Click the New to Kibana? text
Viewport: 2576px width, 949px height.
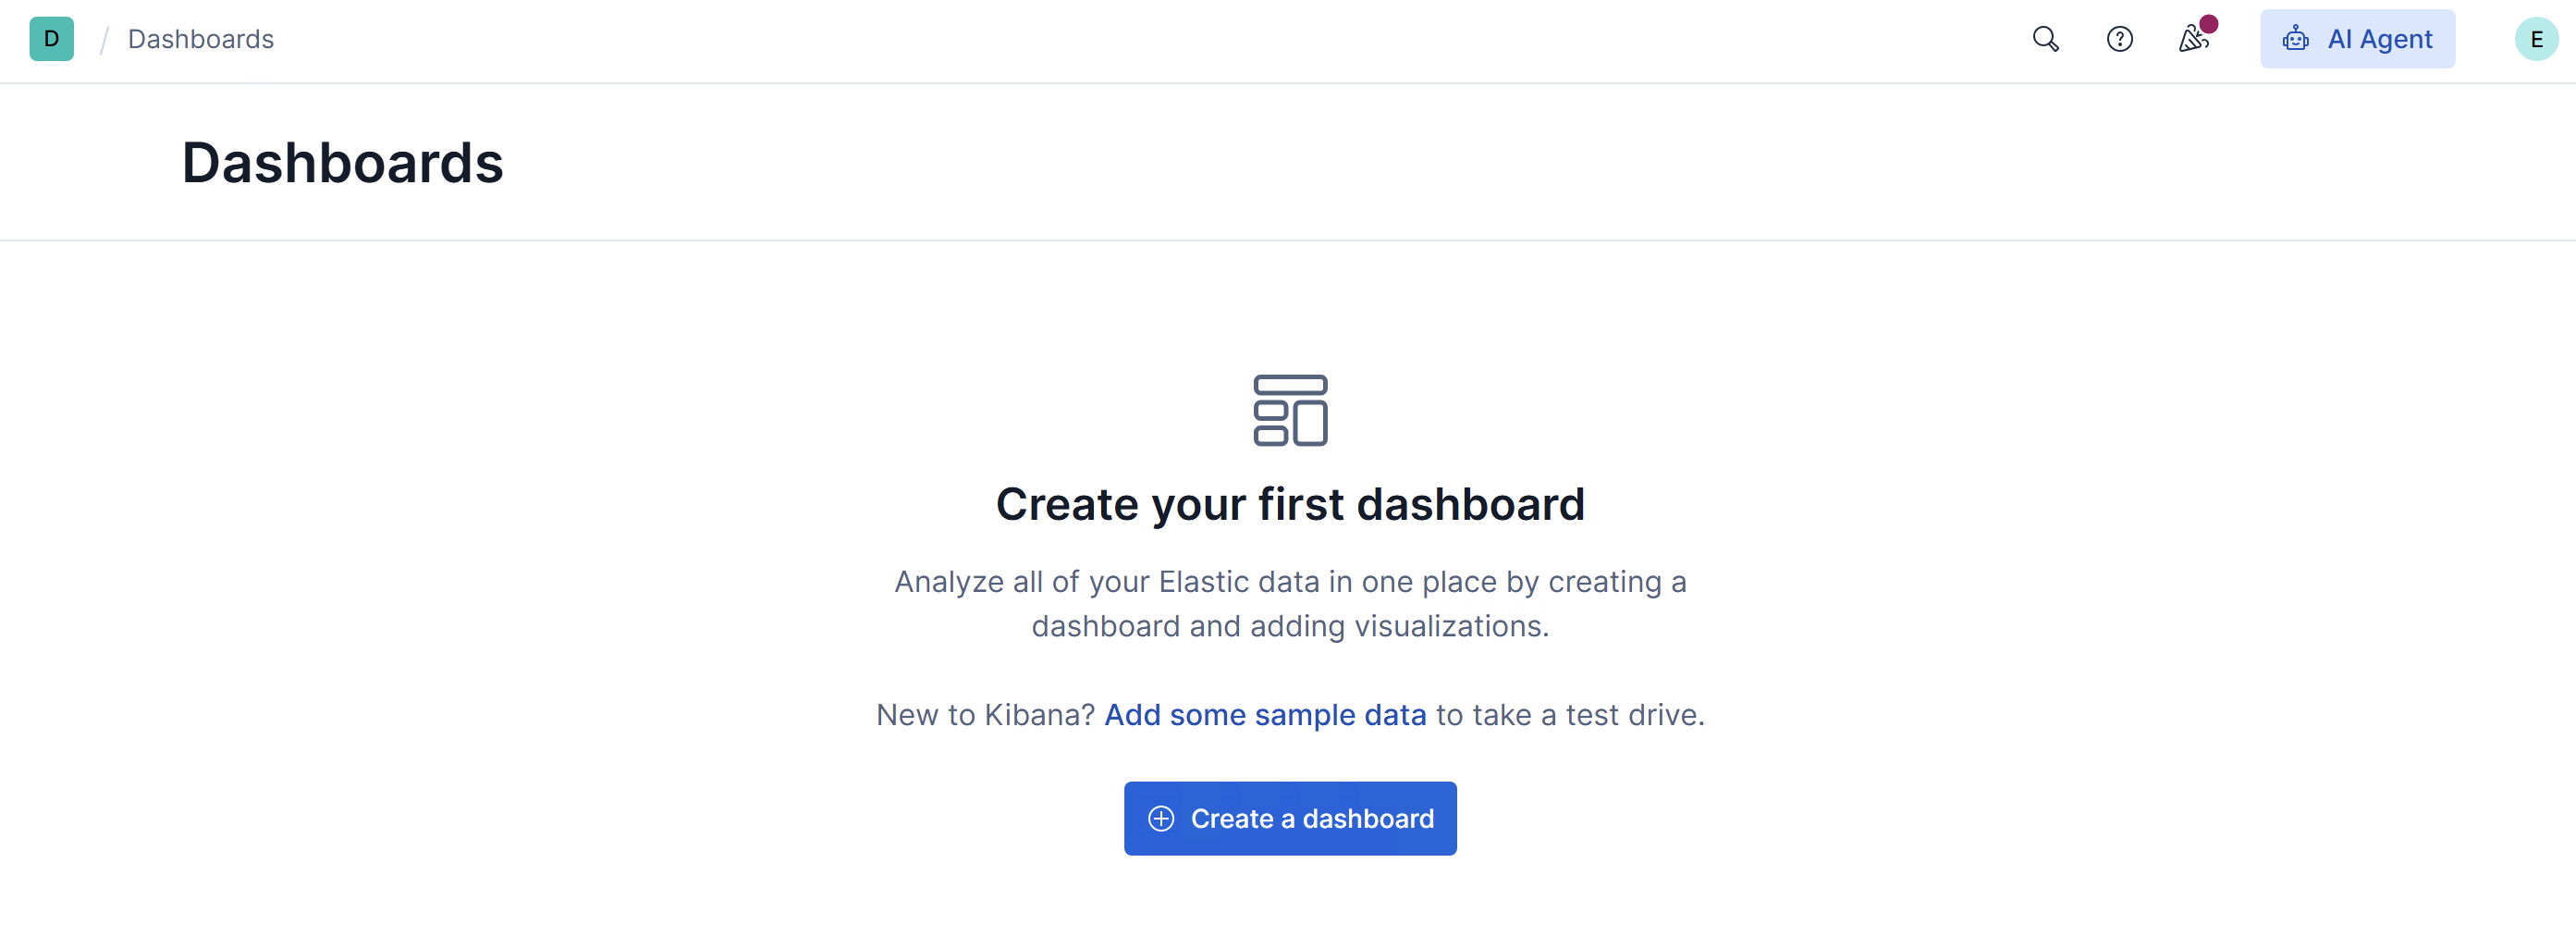click(x=985, y=715)
